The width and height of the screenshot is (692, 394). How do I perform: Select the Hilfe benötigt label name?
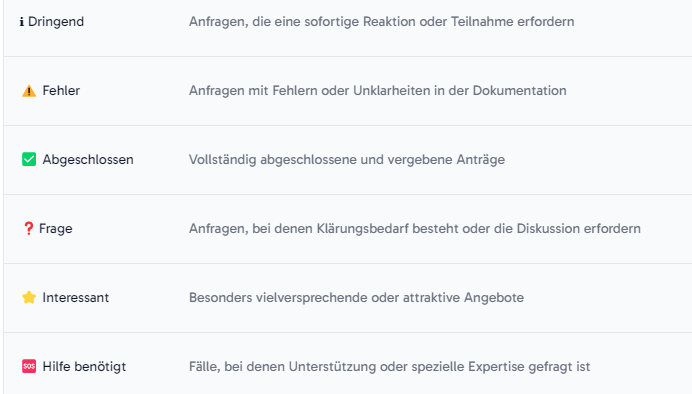84,366
